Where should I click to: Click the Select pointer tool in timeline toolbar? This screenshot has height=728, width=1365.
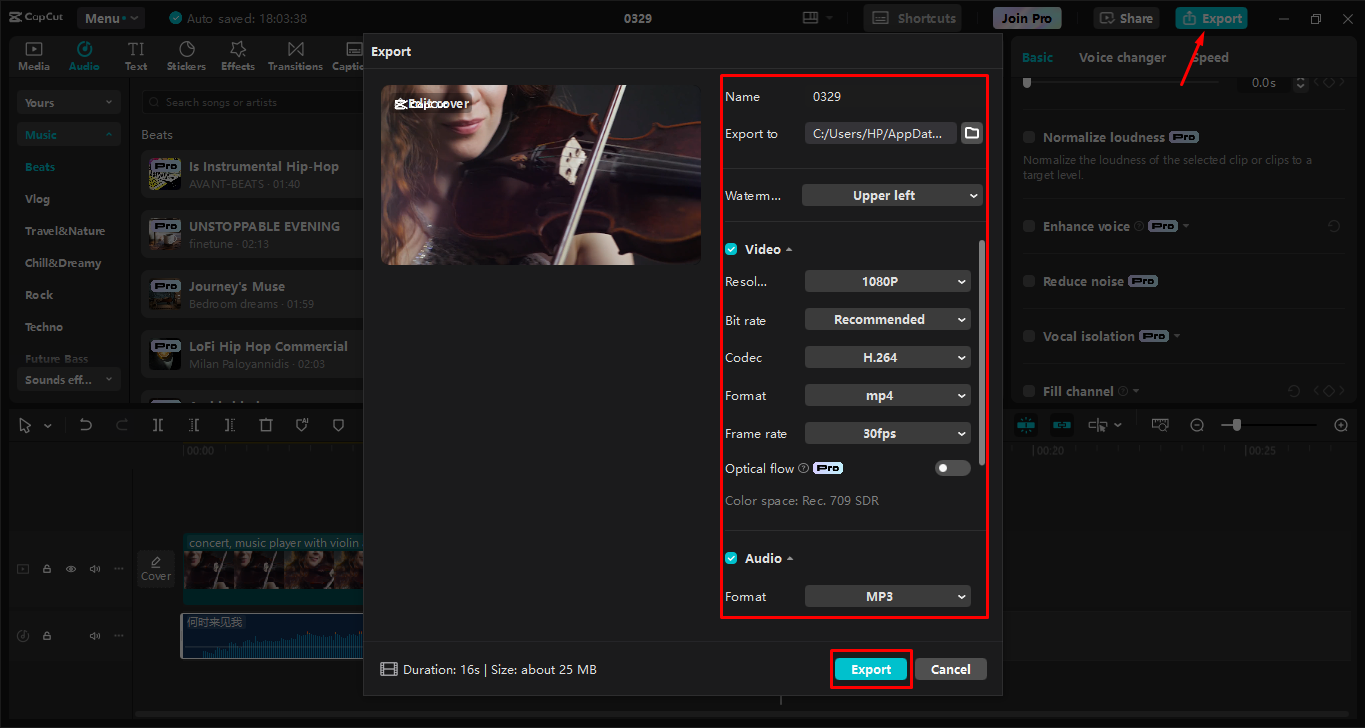26,425
